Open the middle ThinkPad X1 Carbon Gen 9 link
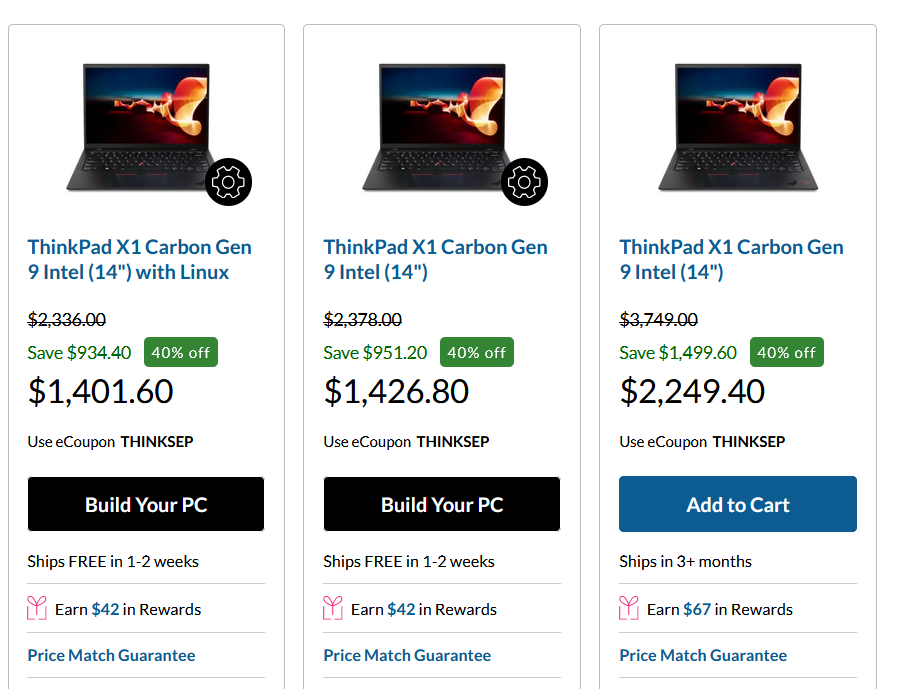 point(435,259)
